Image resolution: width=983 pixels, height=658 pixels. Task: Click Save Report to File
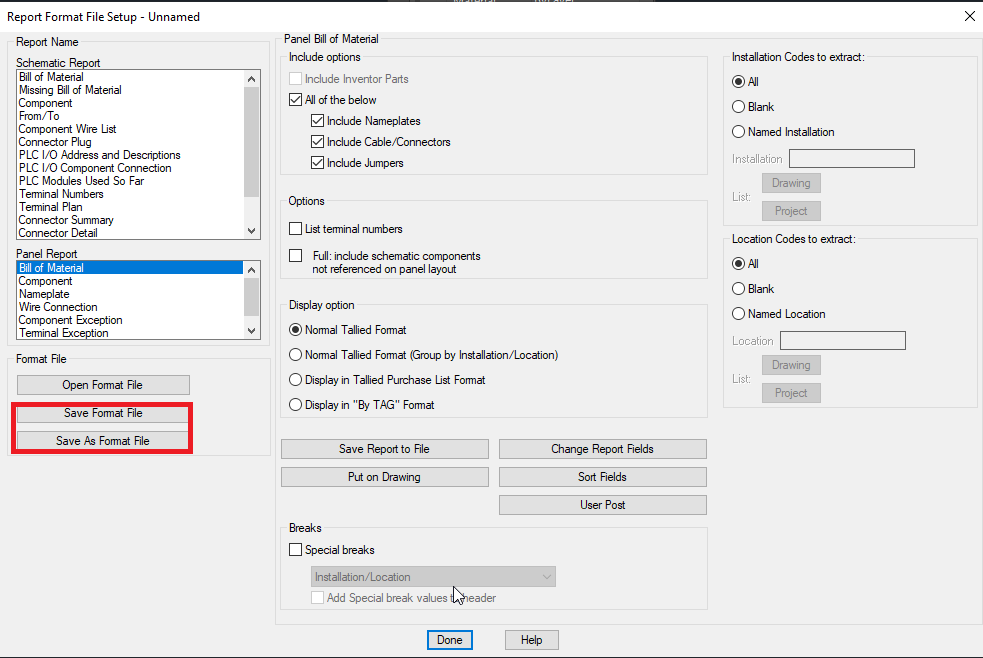[x=384, y=448]
